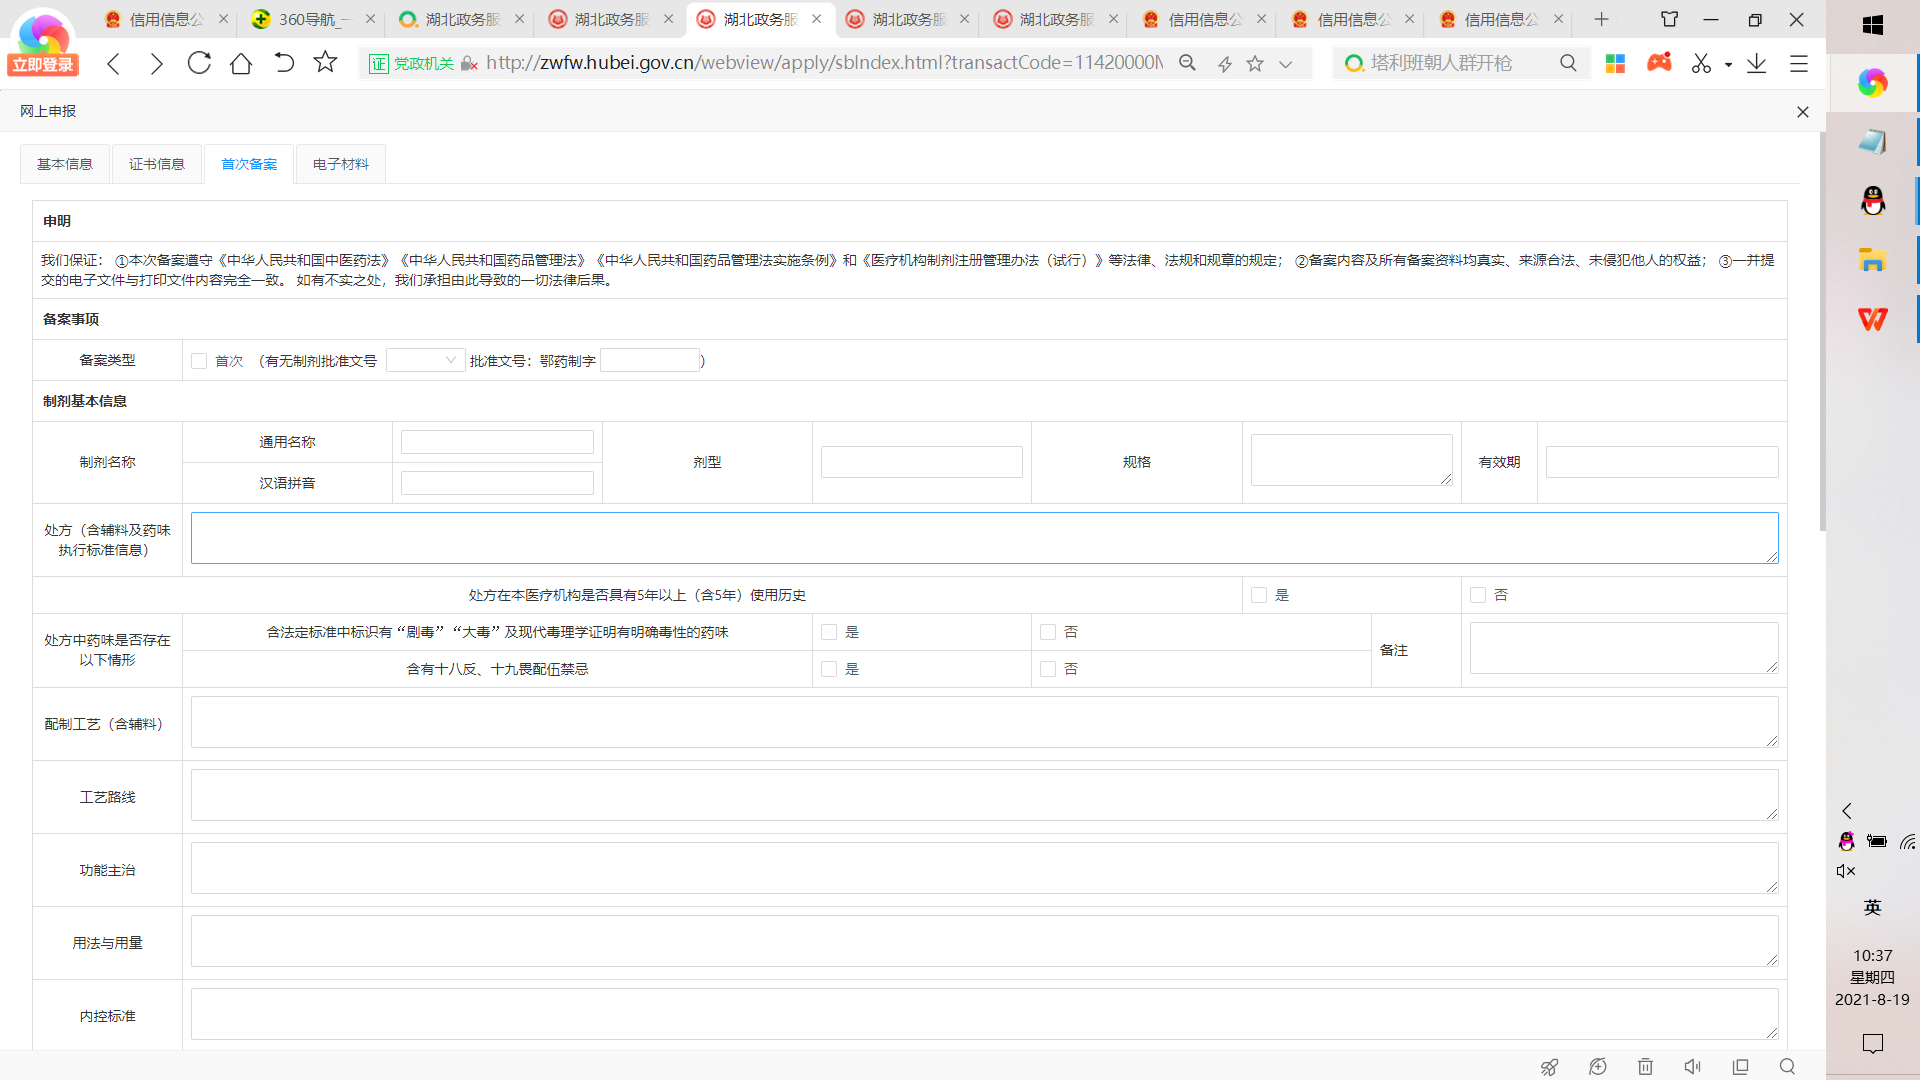Open a new browser tab with plus

(x=1601, y=19)
